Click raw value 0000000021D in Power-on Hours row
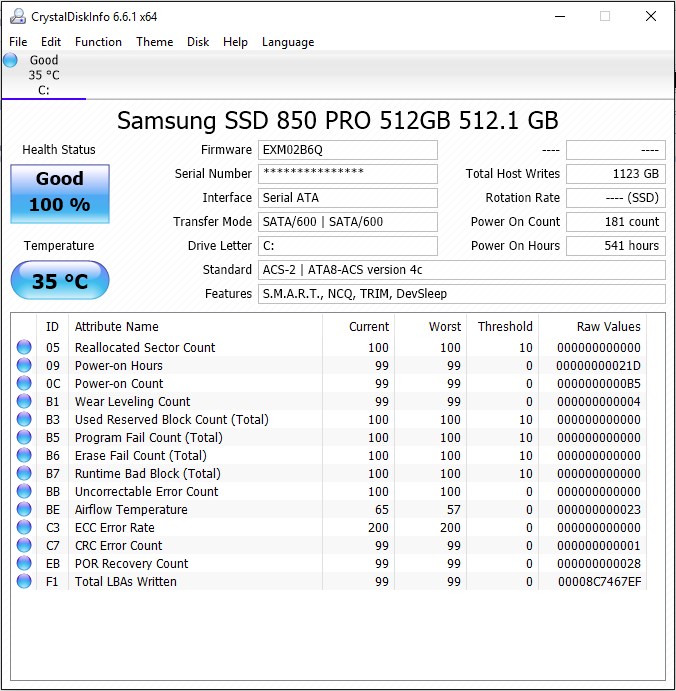Screen dimensions: 676x691 tap(598, 365)
